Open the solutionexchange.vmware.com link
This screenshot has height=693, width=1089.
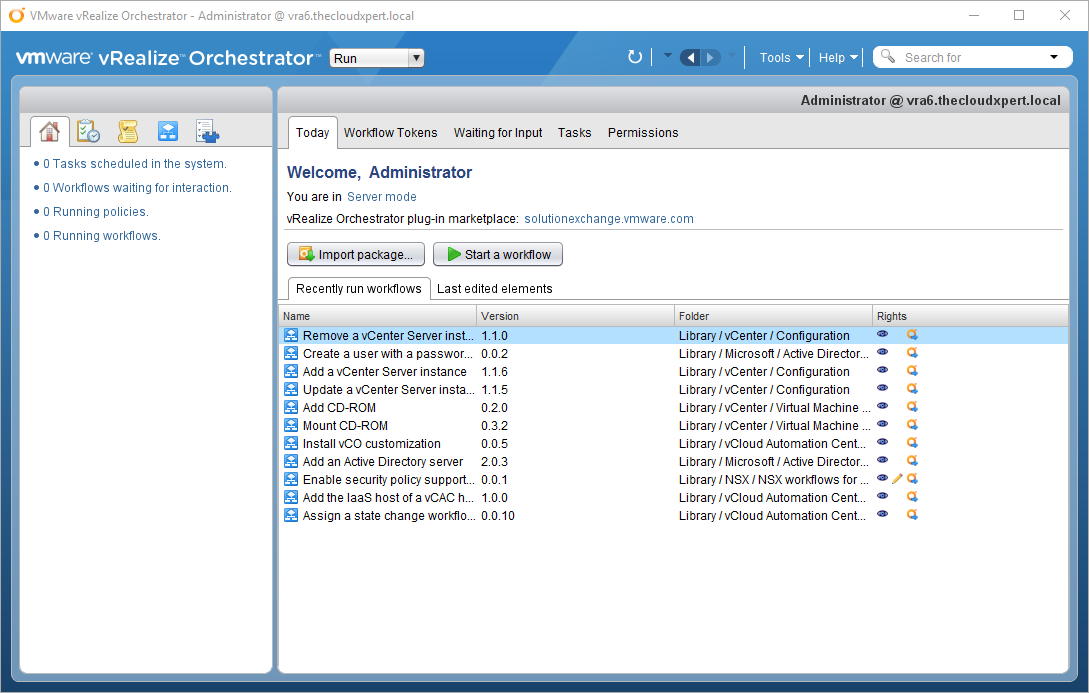coord(608,218)
